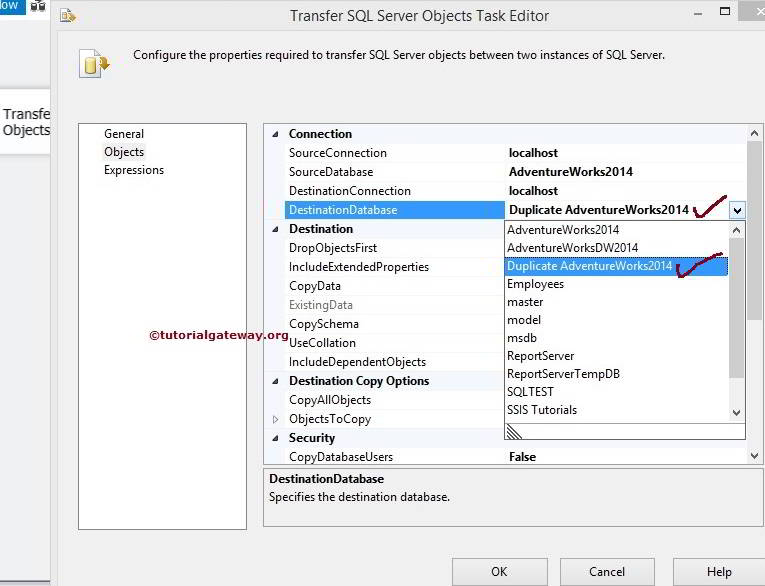Collapse the Connection section
This screenshot has width=765, height=586.
coord(276,134)
